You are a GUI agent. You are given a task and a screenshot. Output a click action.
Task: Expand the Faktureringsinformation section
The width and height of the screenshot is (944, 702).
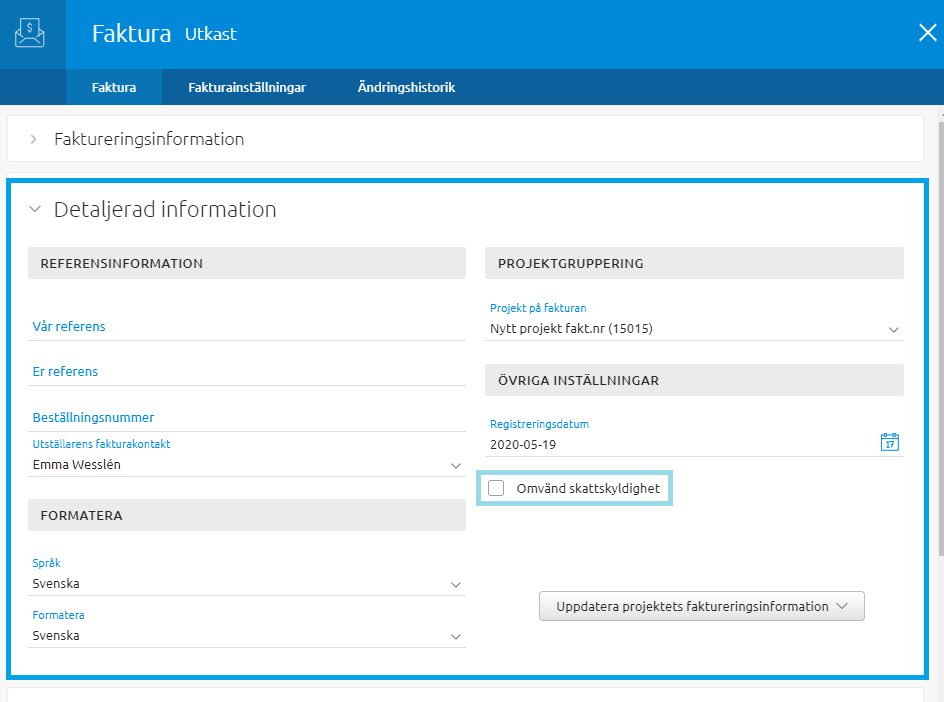(x=34, y=139)
